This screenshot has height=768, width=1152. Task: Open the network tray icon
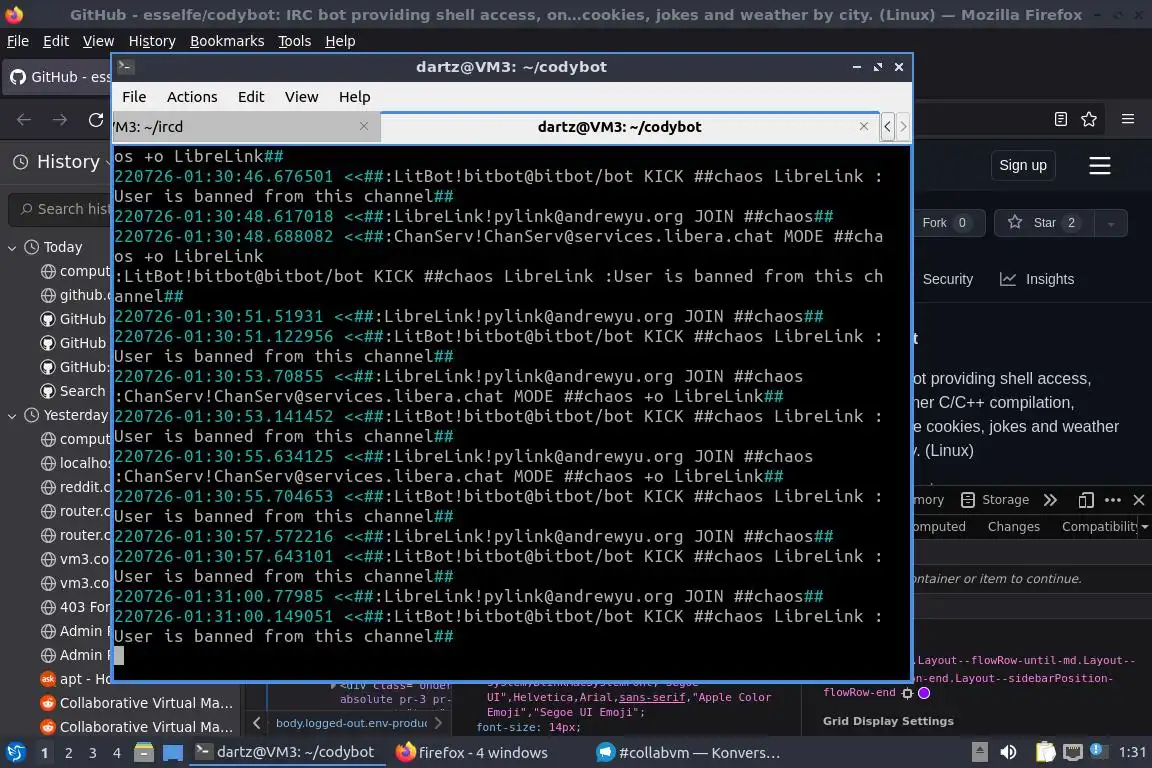coord(1073,752)
